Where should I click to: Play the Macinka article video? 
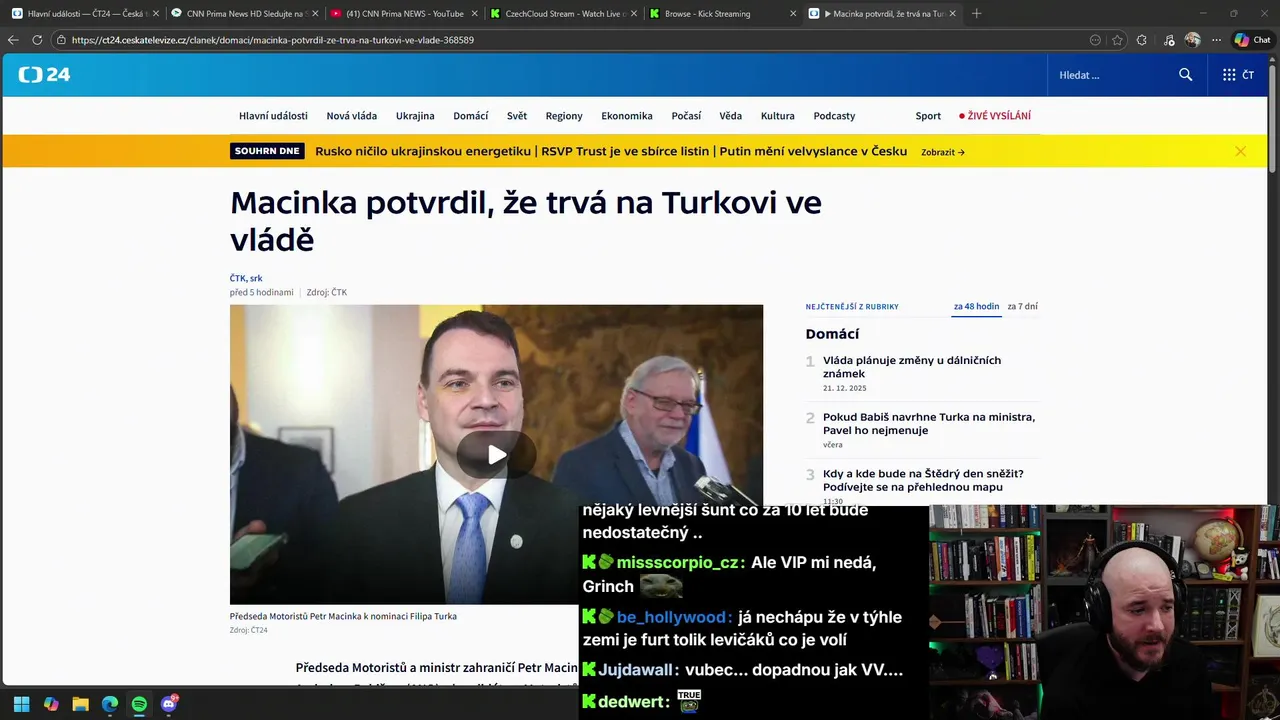coord(496,455)
